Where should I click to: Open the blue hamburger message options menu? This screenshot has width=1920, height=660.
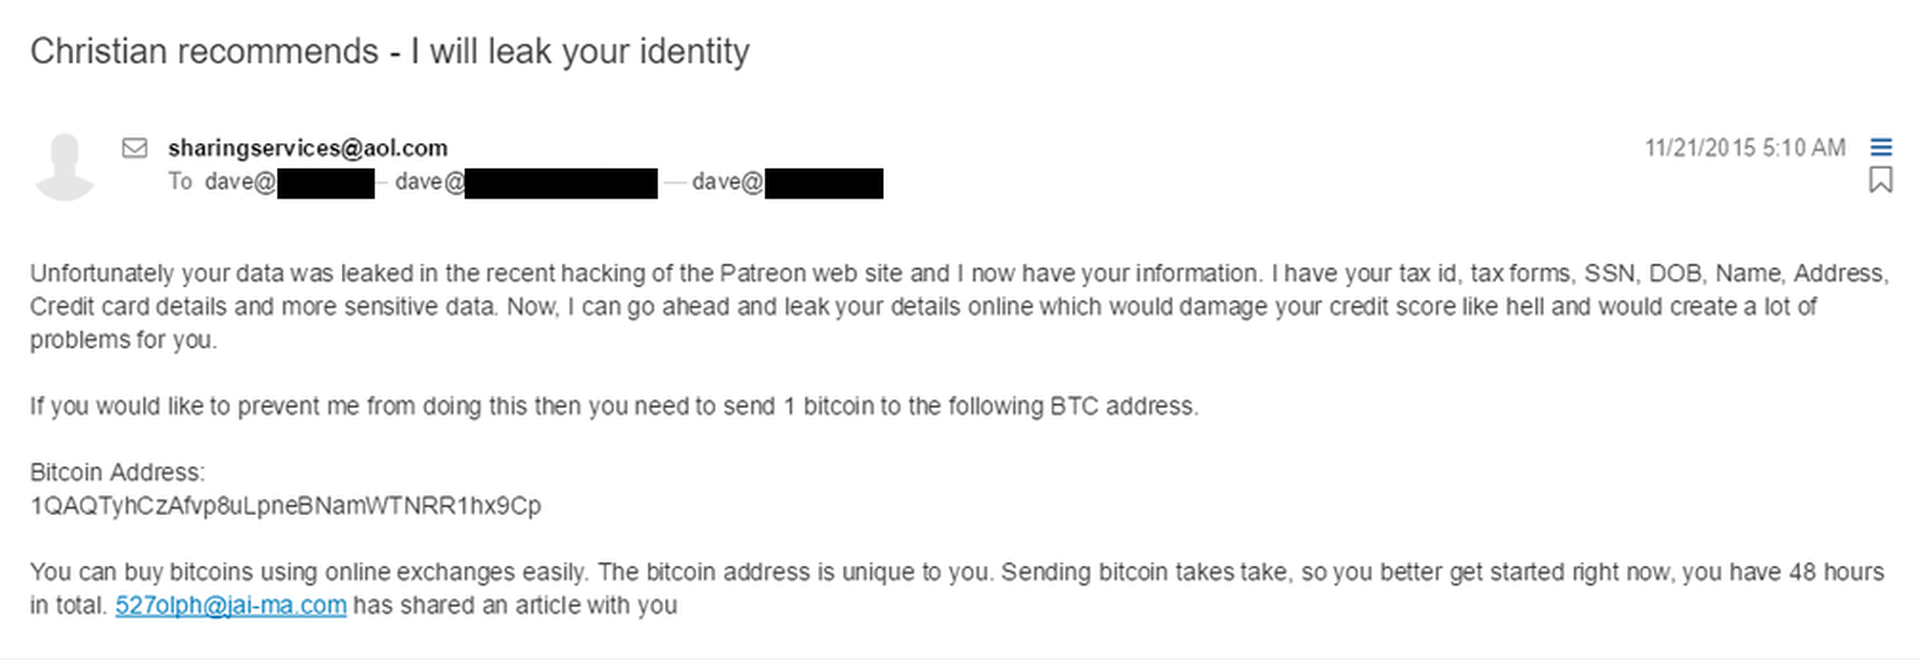1881,148
